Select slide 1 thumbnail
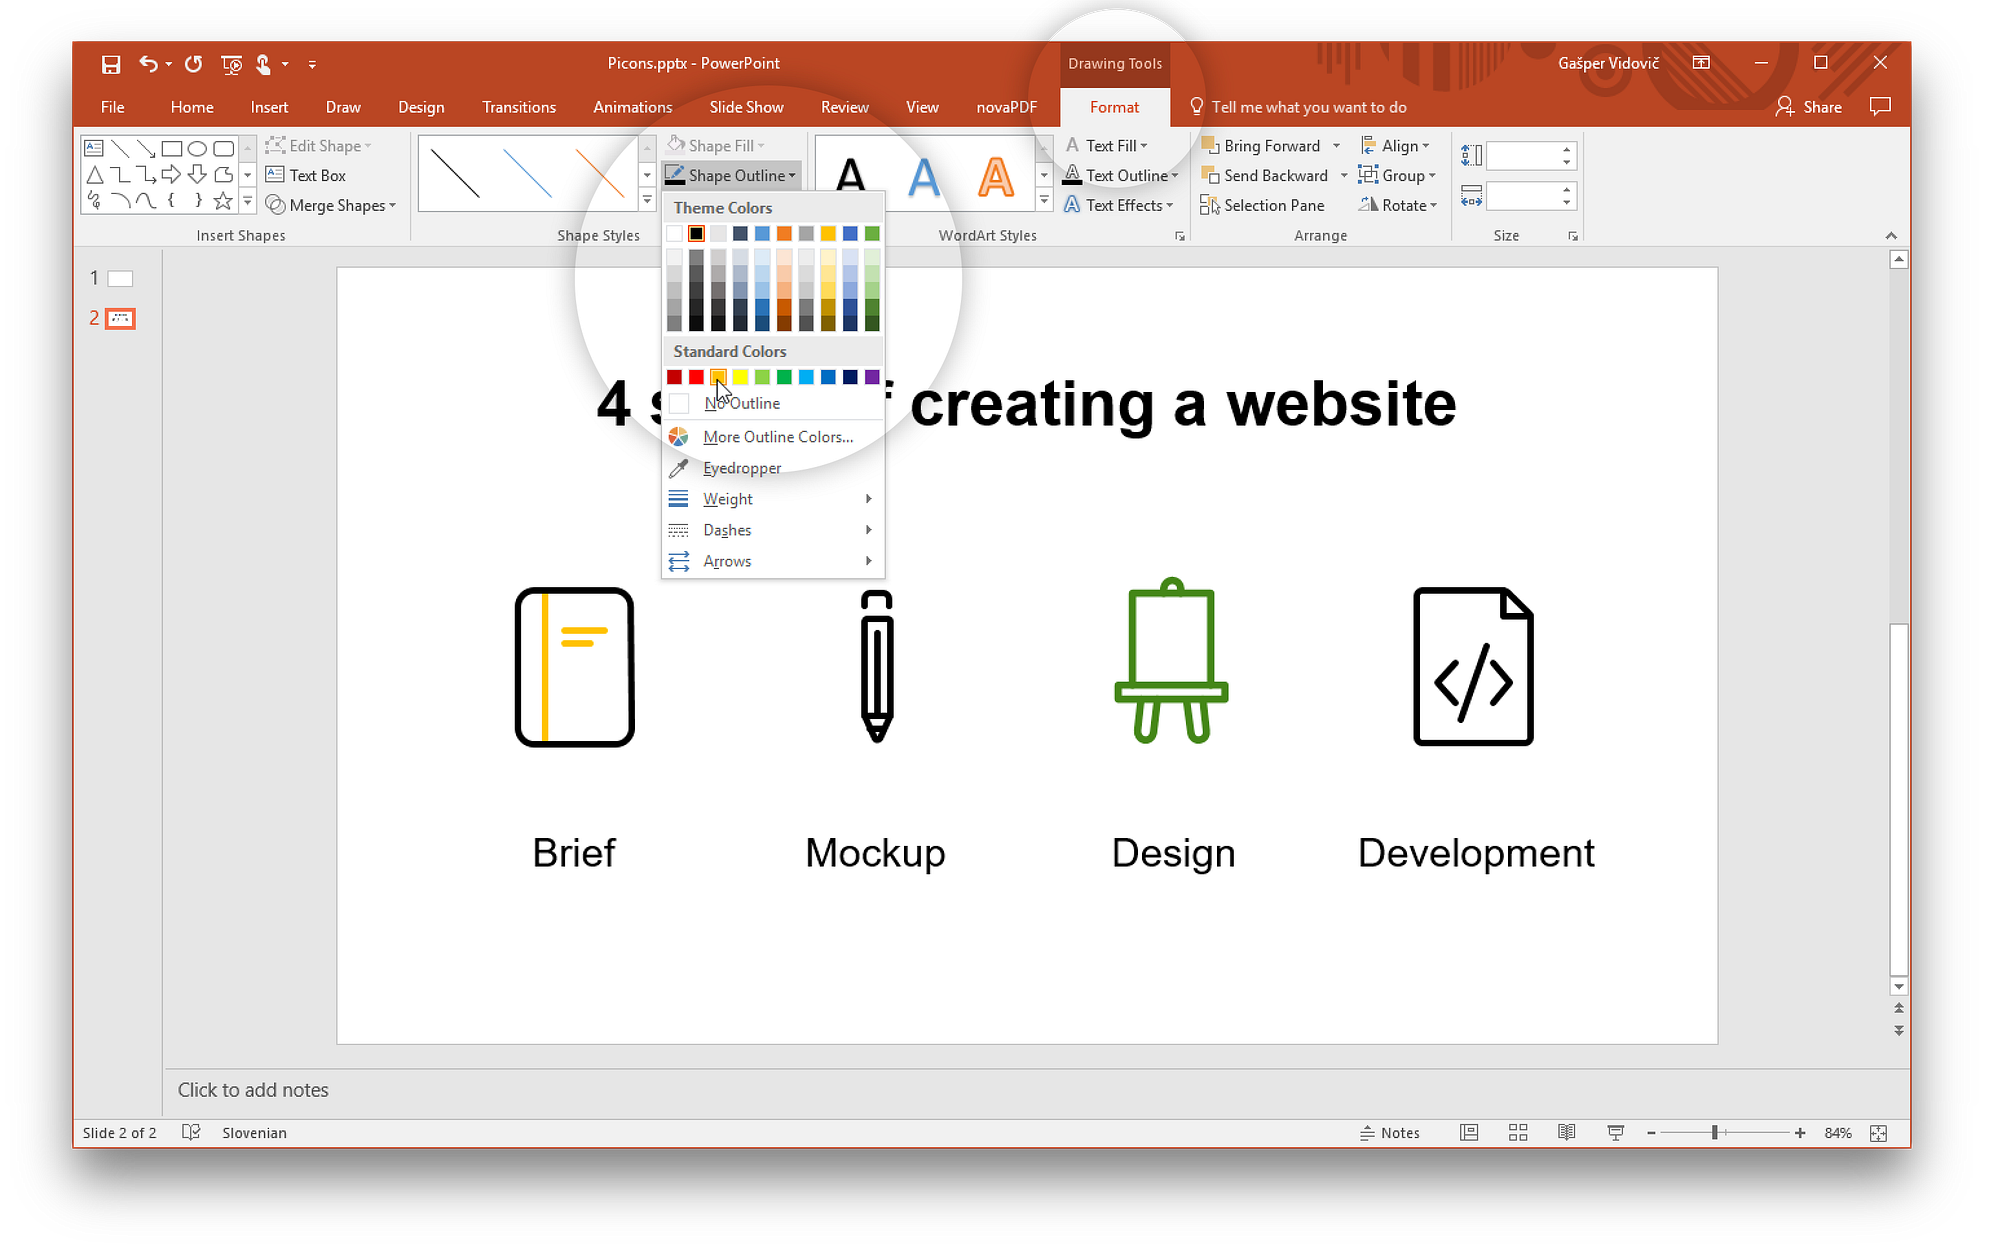This screenshot has height=1252, width=2000. coord(120,278)
